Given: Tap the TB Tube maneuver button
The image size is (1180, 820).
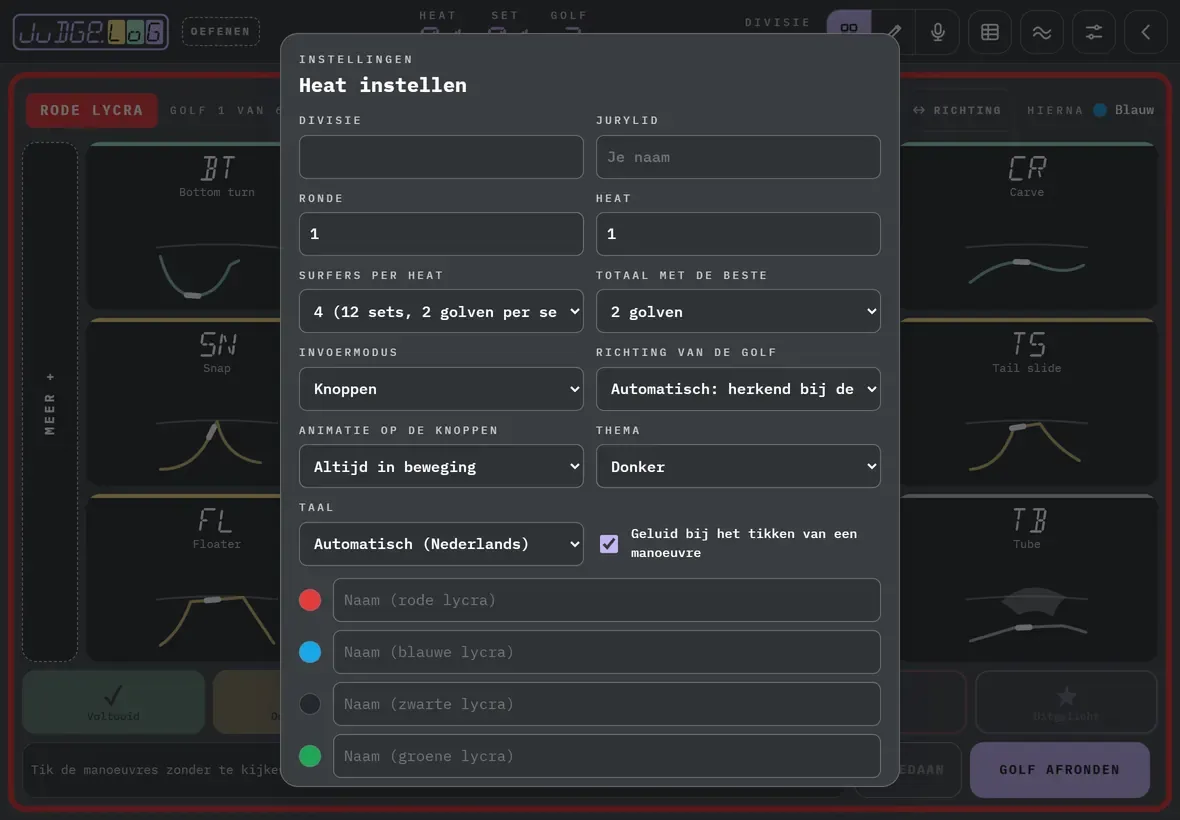Looking at the screenshot, I should coord(1028,578).
